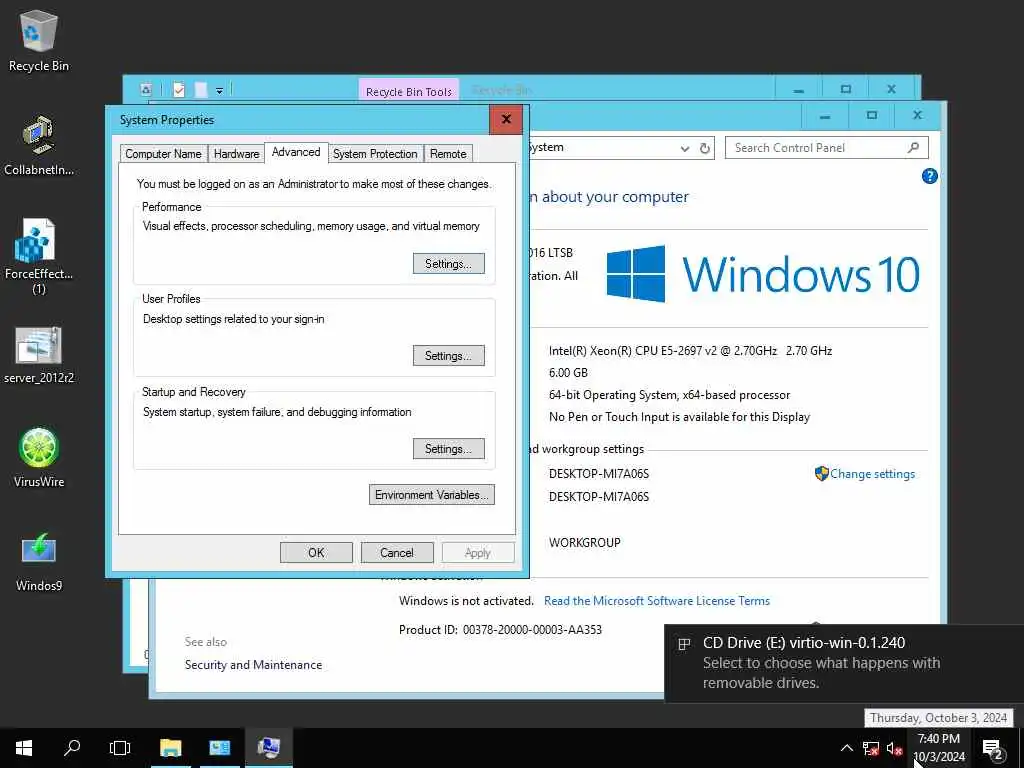Screen dimensions: 1024x768
Task: Switch to the Computer Name tab
Action: click(163, 154)
